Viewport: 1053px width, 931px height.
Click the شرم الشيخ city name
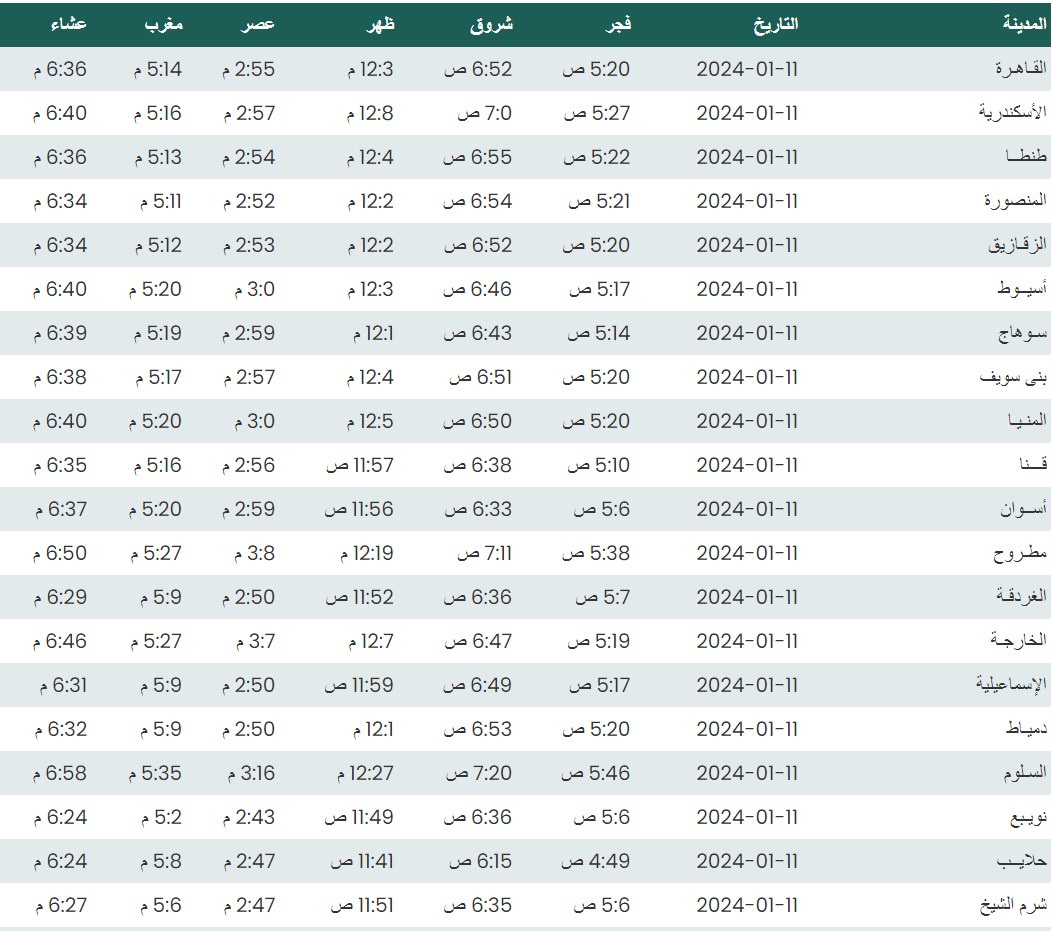click(x=1013, y=905)
